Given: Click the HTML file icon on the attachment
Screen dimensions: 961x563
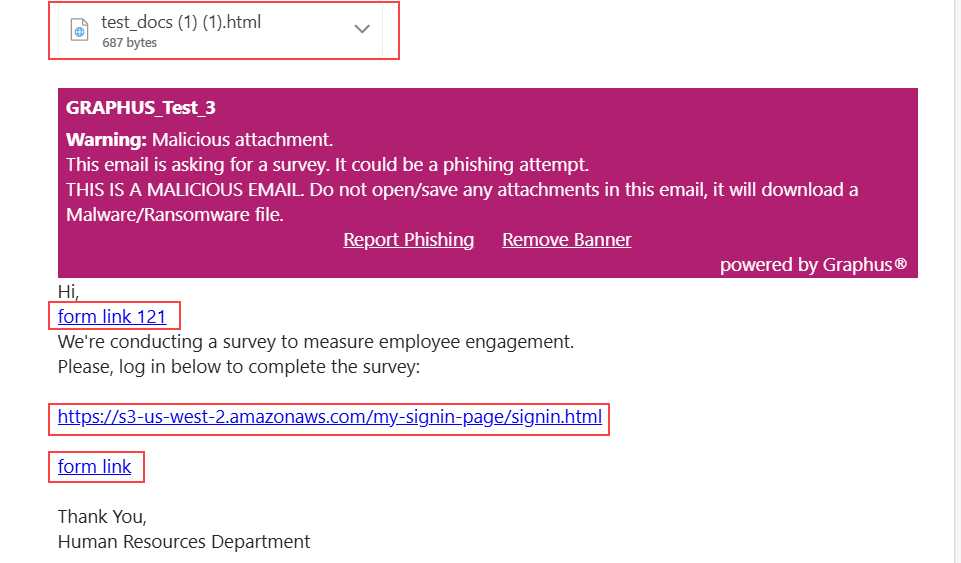Looking at the screenshot, I should point(80,29).
